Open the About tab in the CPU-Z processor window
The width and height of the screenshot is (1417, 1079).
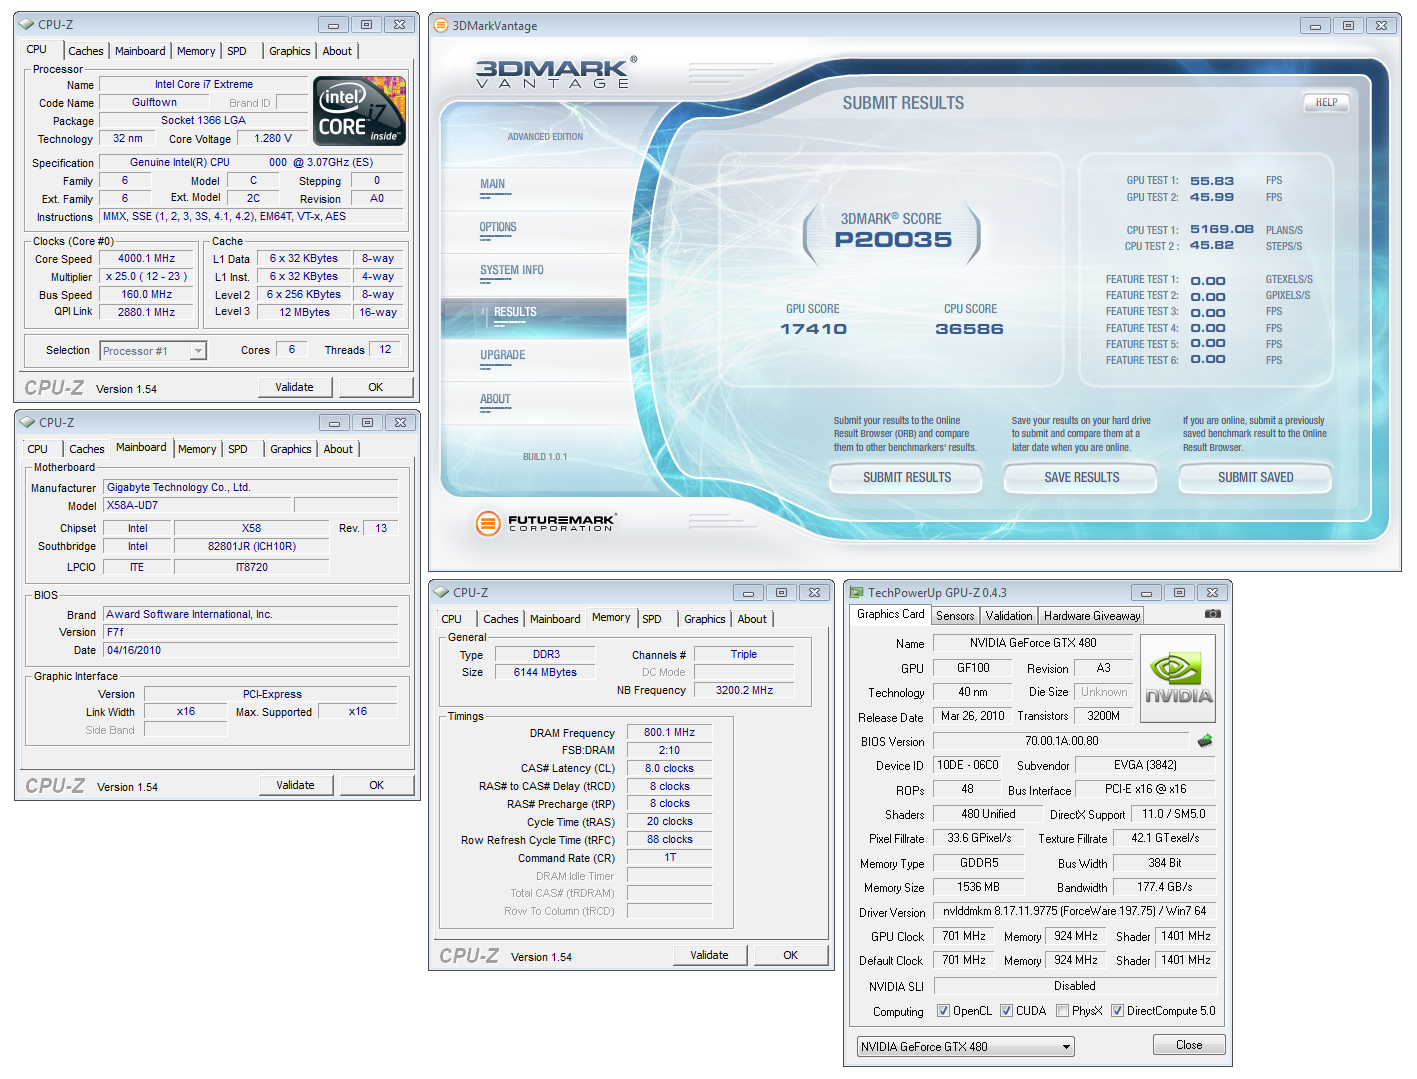(337, 51)
